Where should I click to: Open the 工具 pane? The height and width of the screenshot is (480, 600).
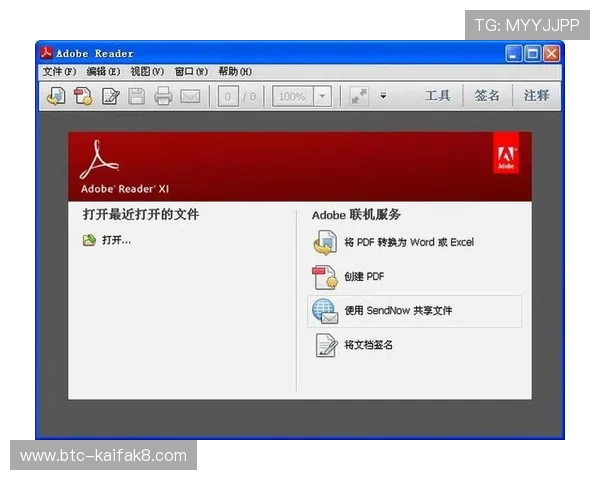[437, 96]
